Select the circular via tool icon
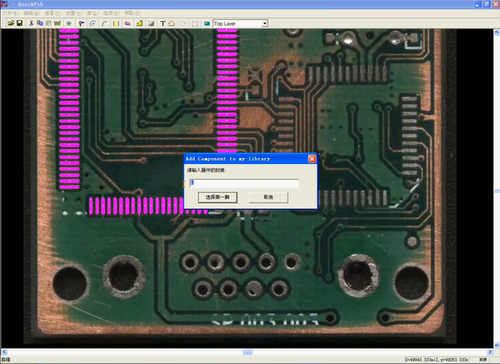This screenshot has height=364, width=500. (x=93, y=23)
